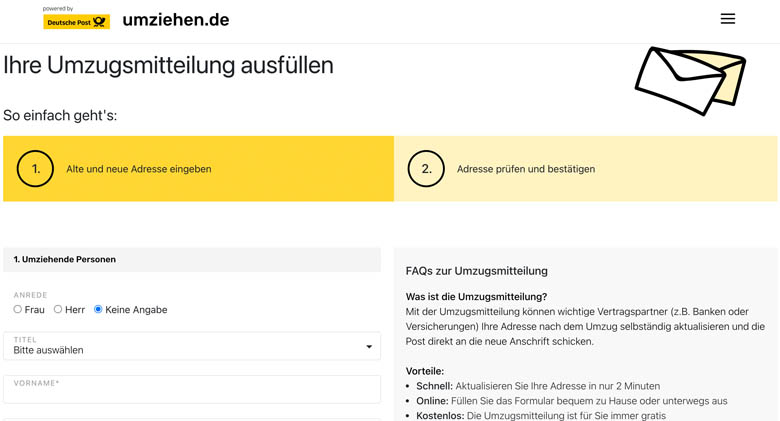Screen dimensions: 780x421
Task: Click the 'FAQs zur Umzugsmitteilung' heading
Action: tap(477, 271)
